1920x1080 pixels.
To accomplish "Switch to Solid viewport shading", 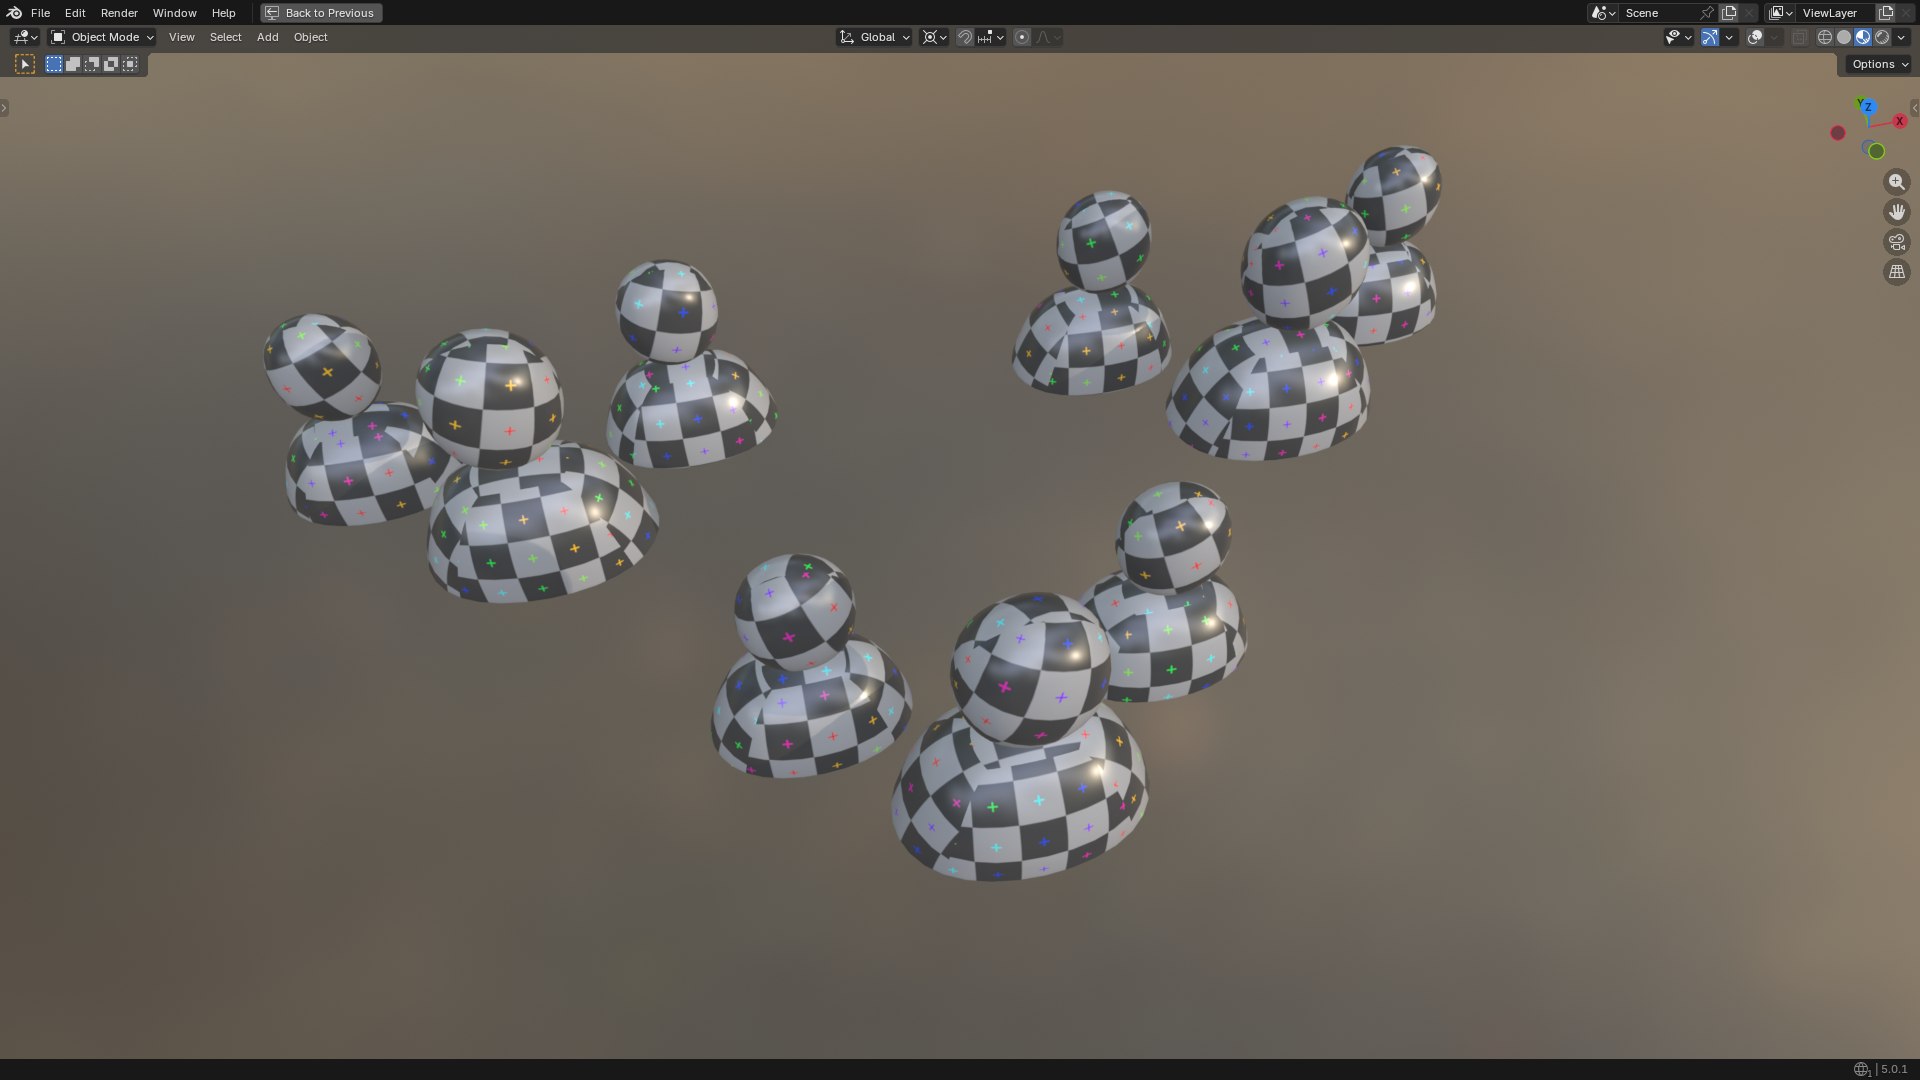I will coord(1844,37).
